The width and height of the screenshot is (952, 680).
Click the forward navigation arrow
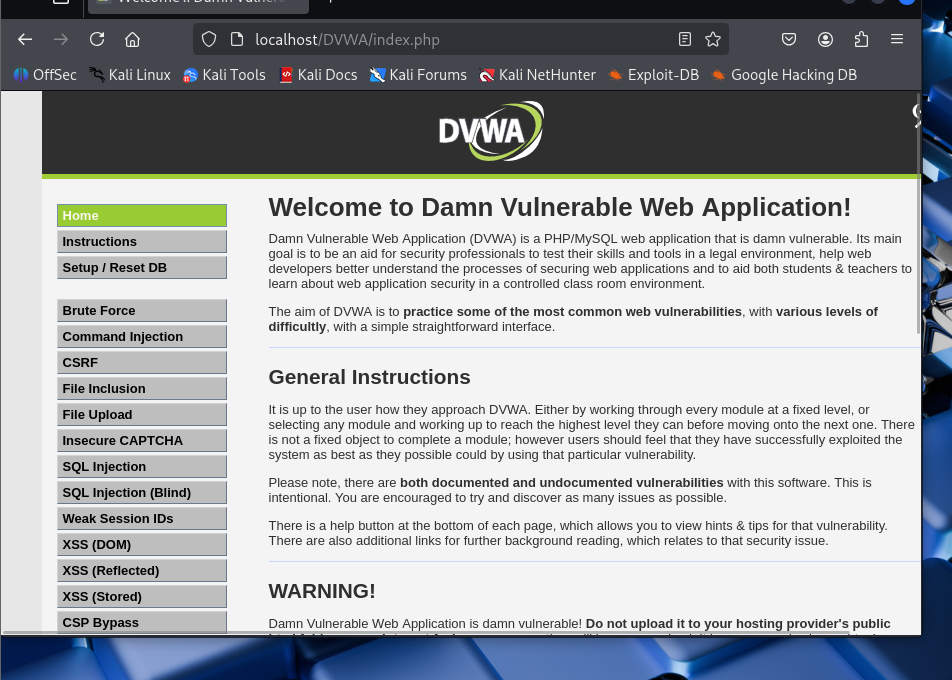point(61,39)
